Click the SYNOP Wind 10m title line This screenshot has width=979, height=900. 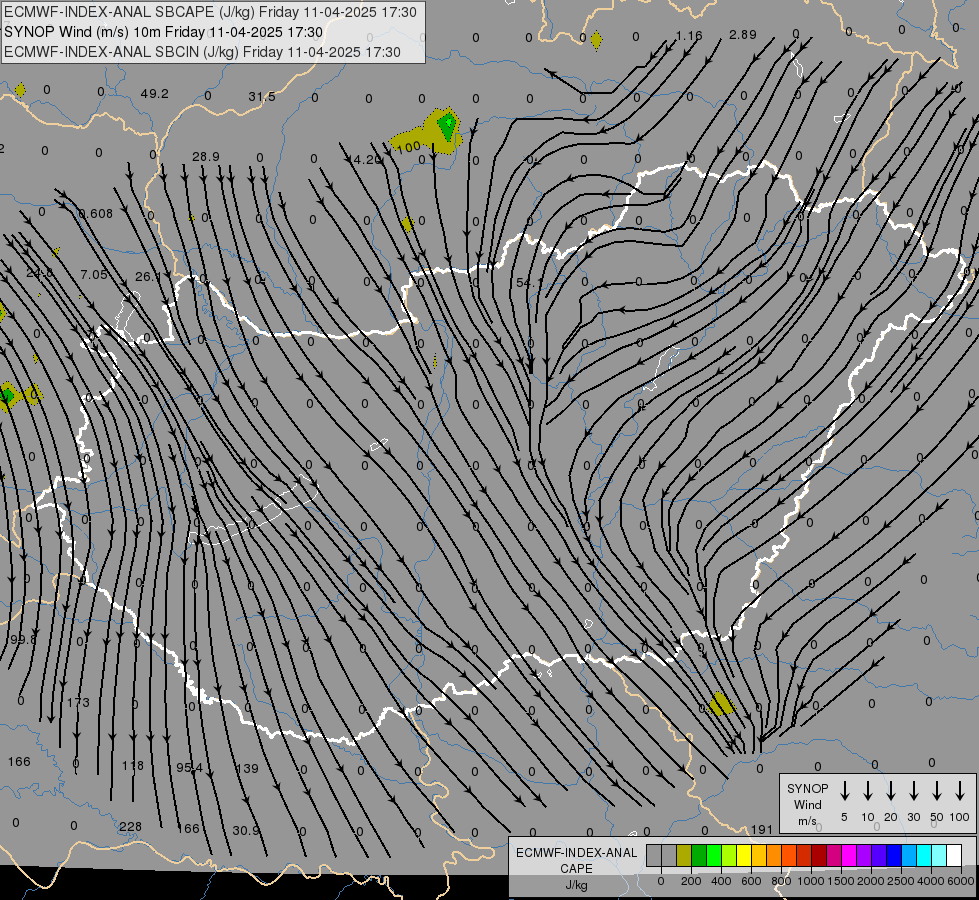[x=164, y=32]
